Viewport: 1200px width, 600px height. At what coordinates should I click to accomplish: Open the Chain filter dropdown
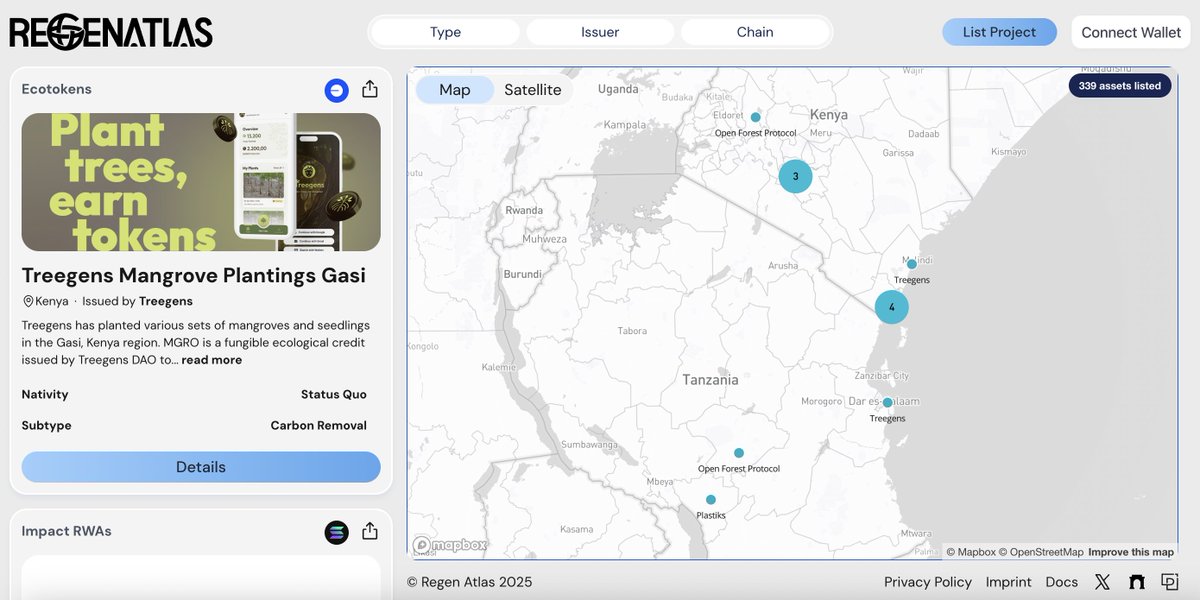click(755, 32)
